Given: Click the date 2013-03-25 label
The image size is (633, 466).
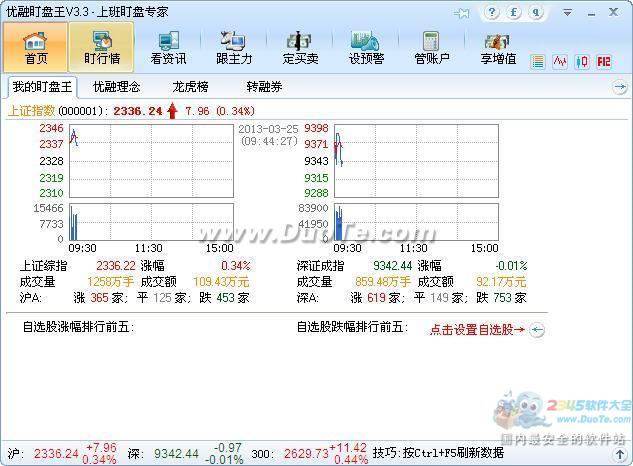Looking at the screenshot, I should (268, 129).
